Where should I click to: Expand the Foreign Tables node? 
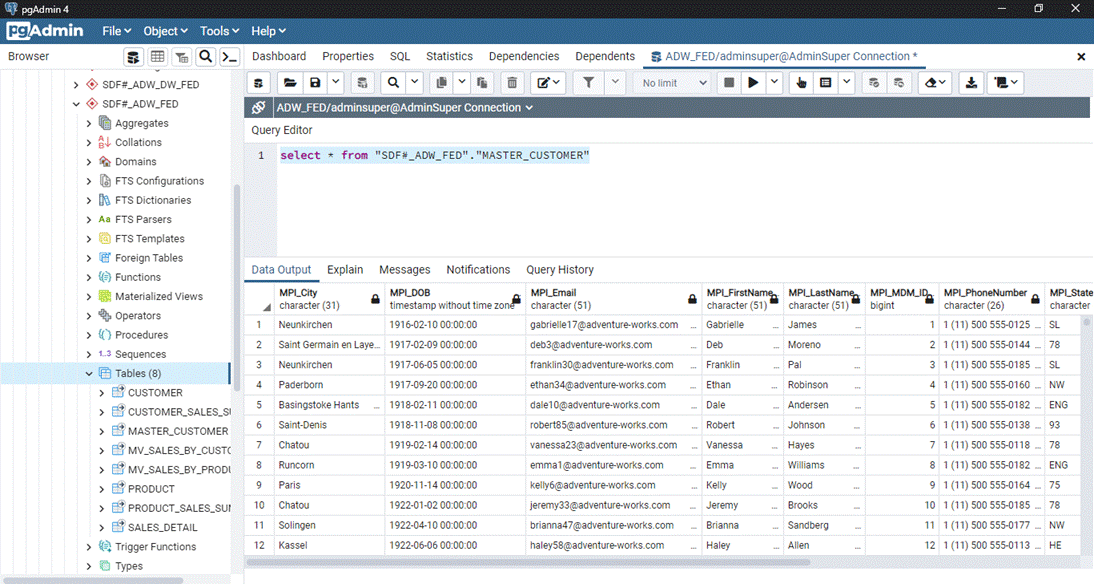point(89,258)
